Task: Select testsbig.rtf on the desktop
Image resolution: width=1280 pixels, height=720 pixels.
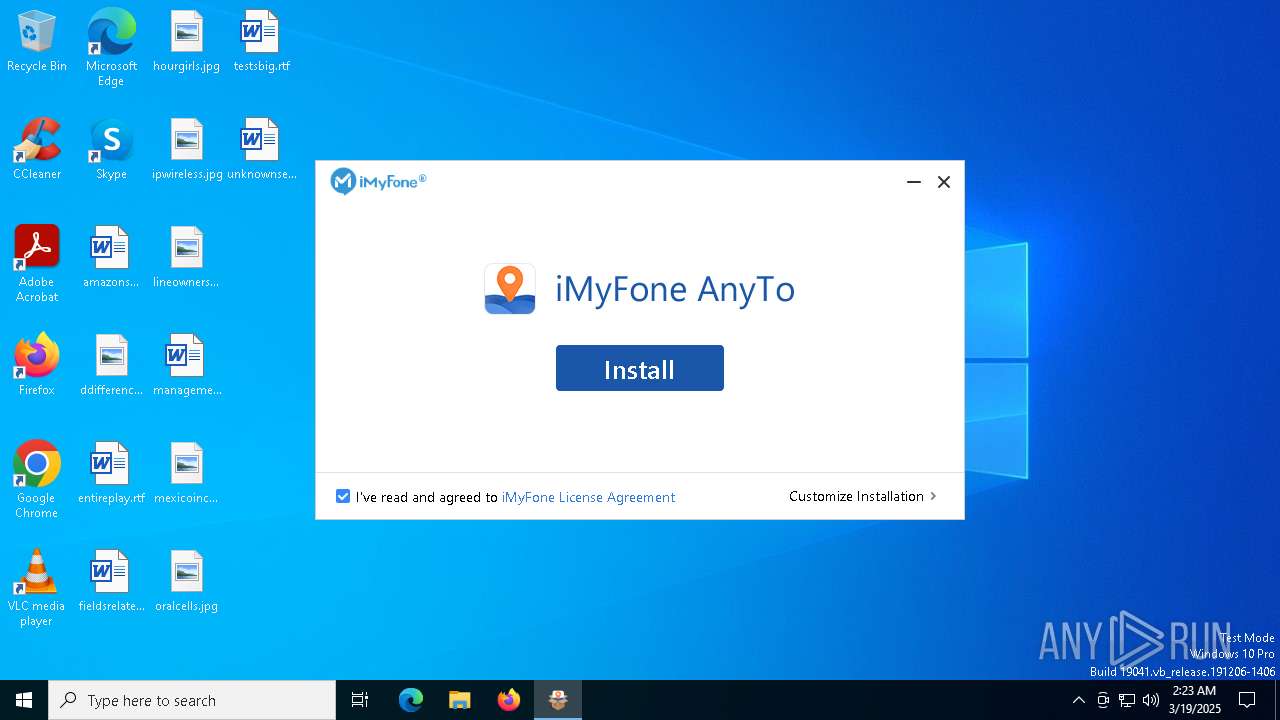Action: (261, 42)
